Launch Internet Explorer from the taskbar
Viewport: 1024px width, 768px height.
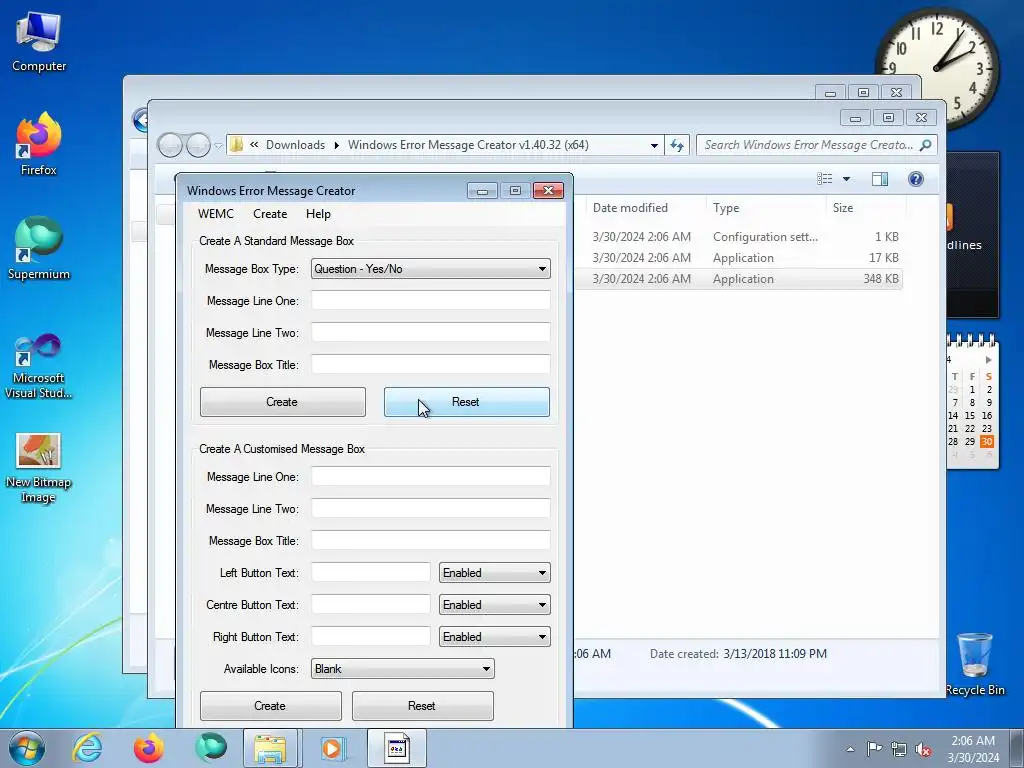coord(87,748)
